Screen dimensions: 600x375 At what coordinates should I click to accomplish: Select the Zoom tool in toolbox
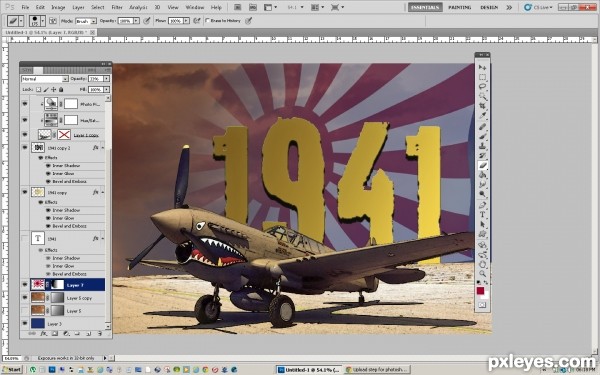click(483, 274)
